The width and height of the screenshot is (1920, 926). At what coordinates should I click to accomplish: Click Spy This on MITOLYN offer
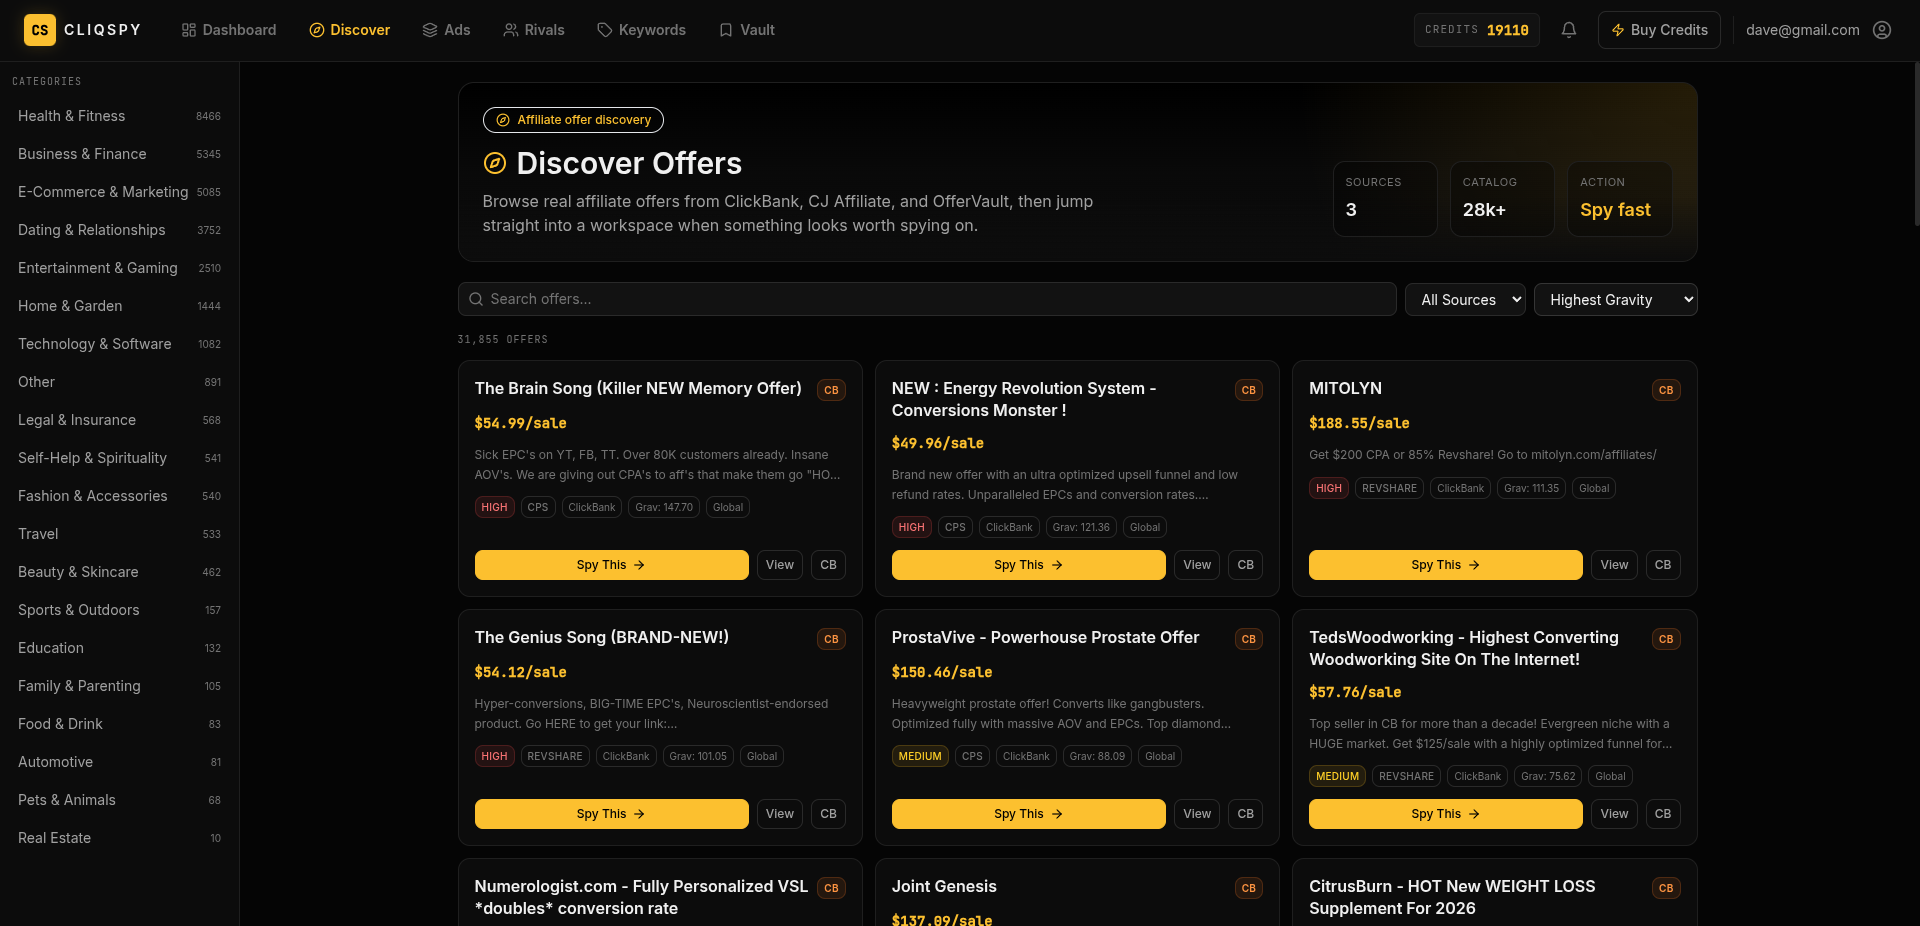pos(1444,565)
